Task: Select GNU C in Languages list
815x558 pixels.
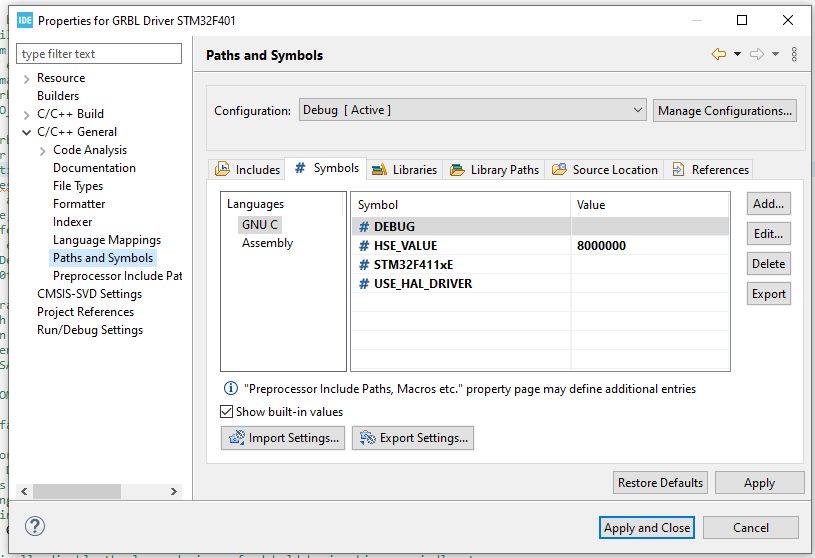Action: point(260,224)
